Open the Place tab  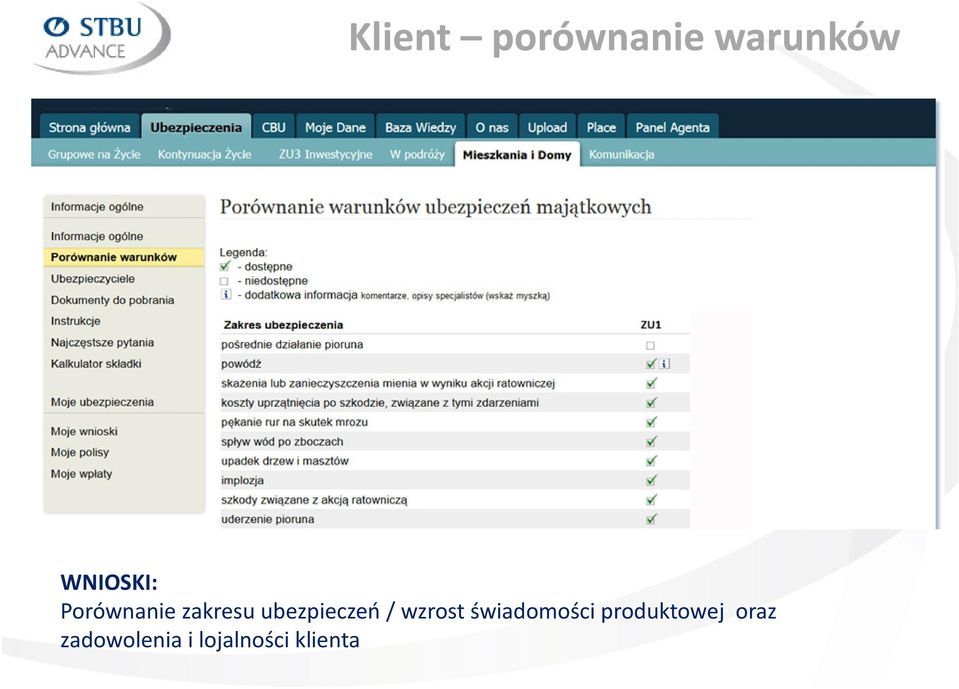point(601,127)
